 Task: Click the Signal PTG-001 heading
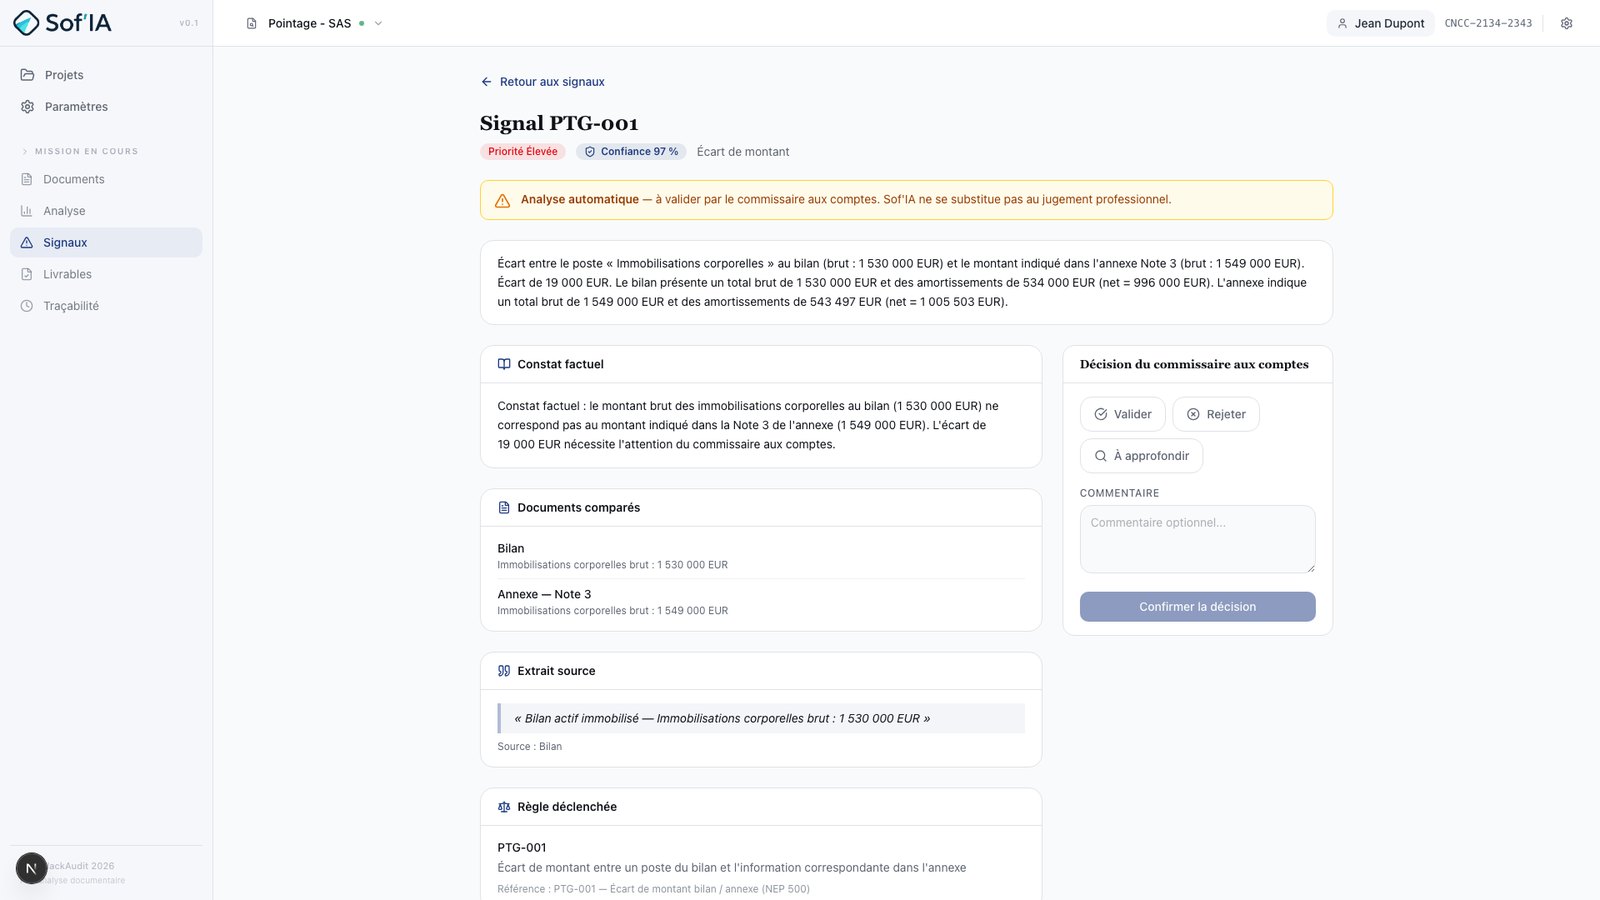(559, 123)
